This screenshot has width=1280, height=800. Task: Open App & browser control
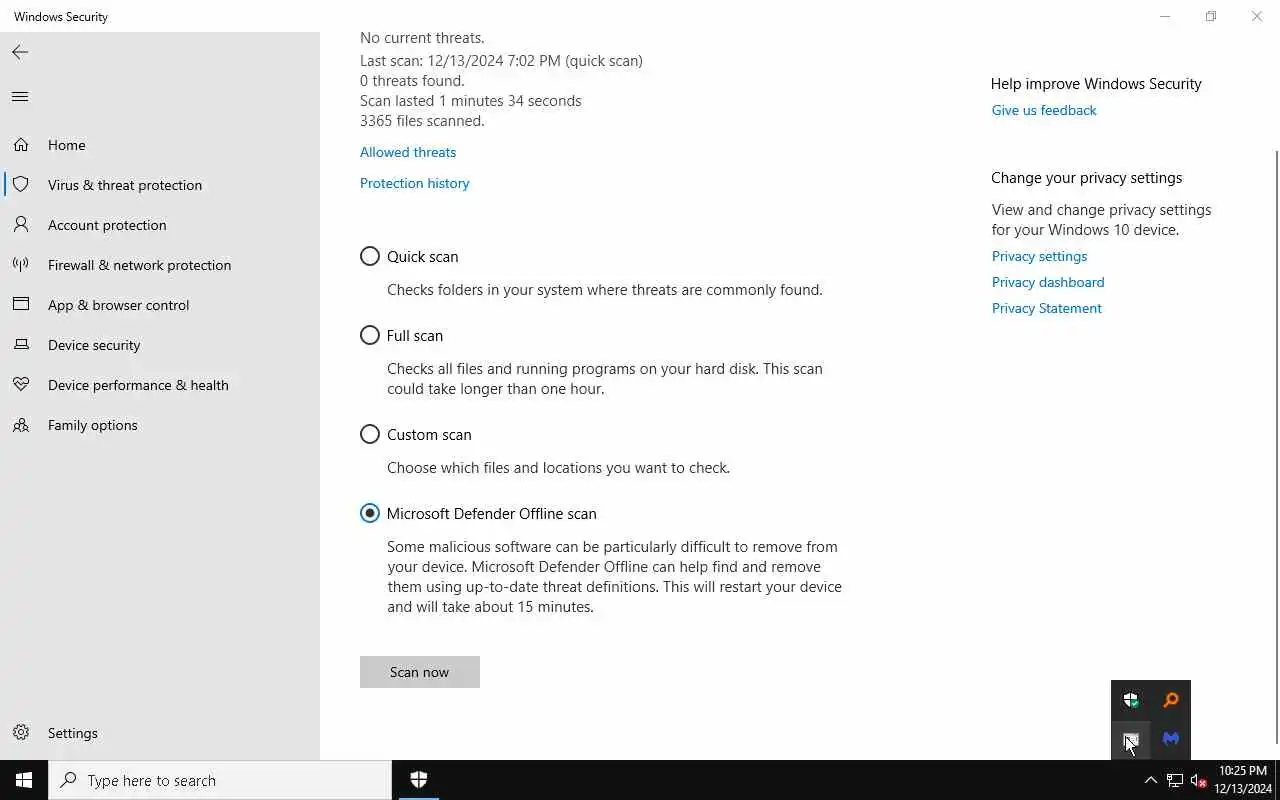click(x=160, y=305)
